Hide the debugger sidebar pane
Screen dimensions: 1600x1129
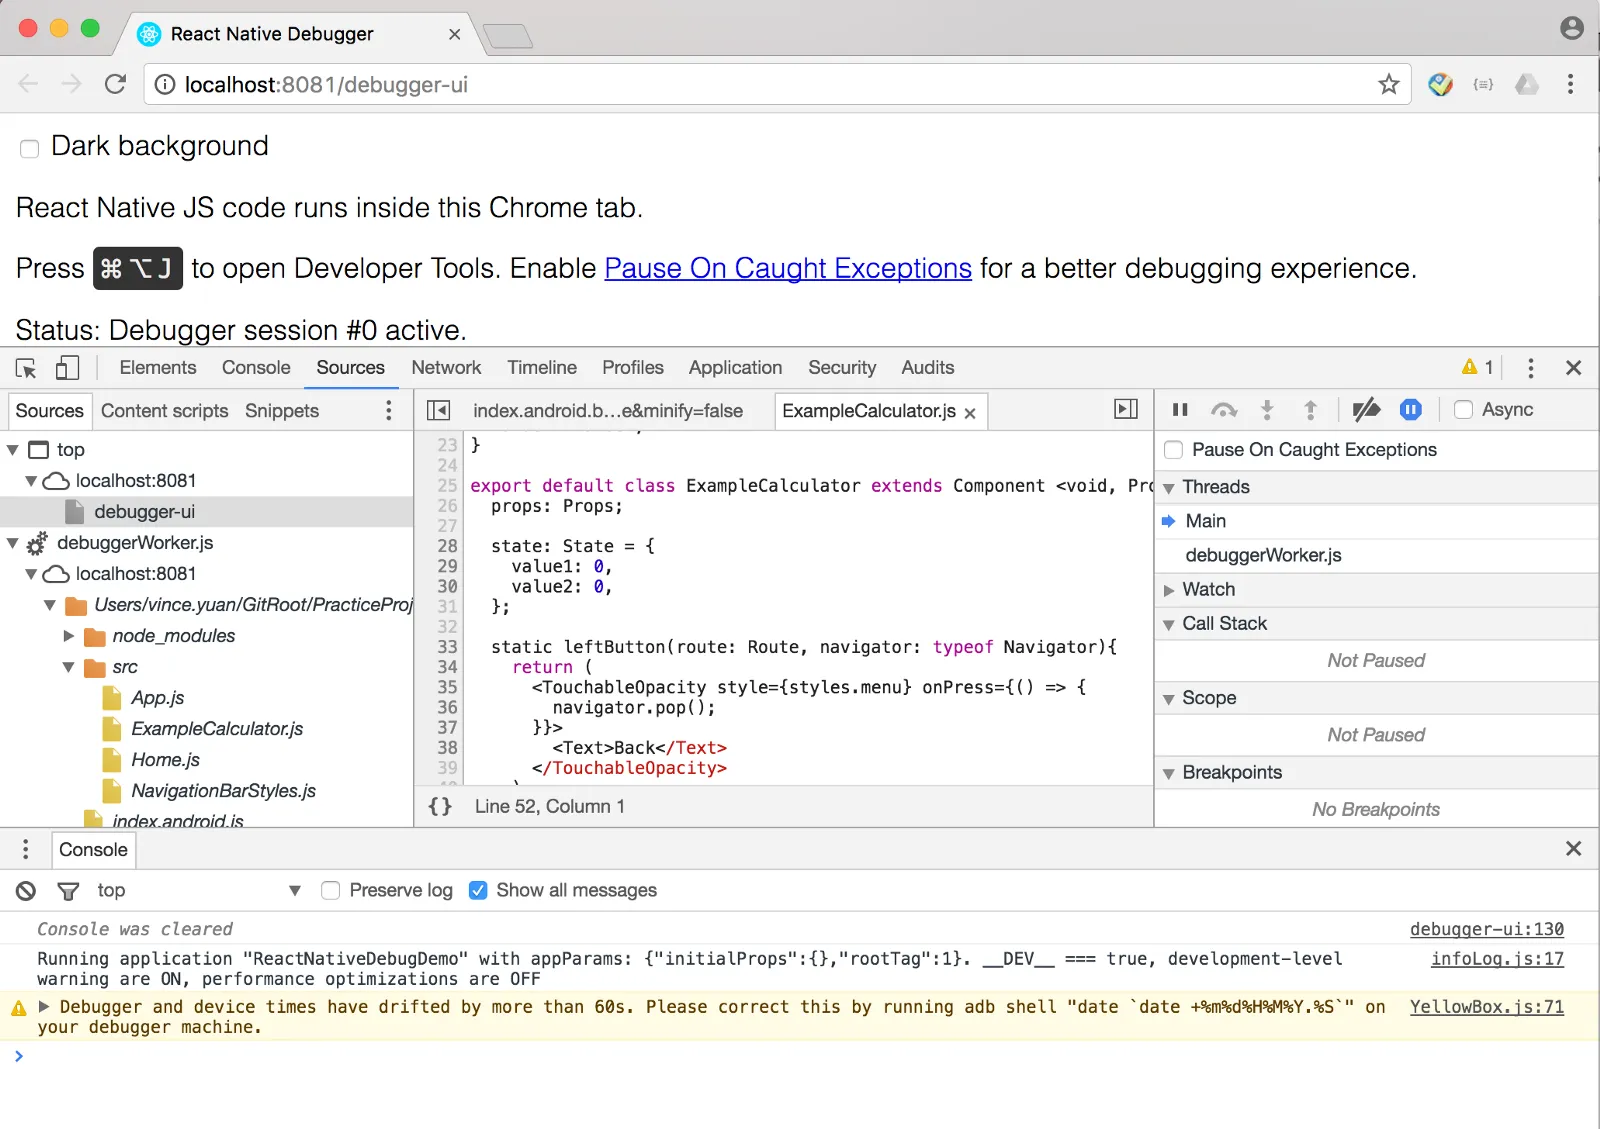click(1126, 409)
